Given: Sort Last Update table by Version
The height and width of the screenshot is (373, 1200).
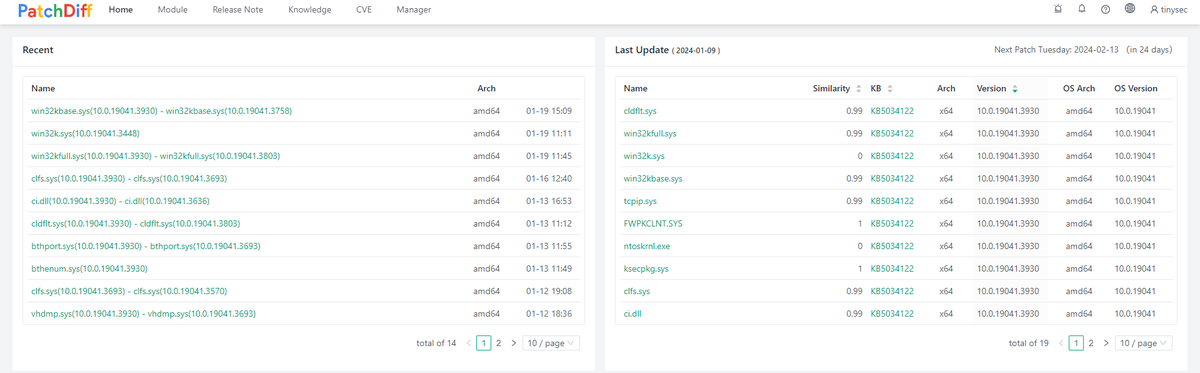Looking at the screenshot, I should click(x=998, y=88).
